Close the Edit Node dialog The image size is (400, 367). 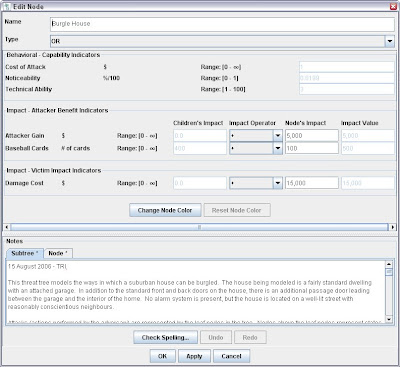click(x=393, y=6)
